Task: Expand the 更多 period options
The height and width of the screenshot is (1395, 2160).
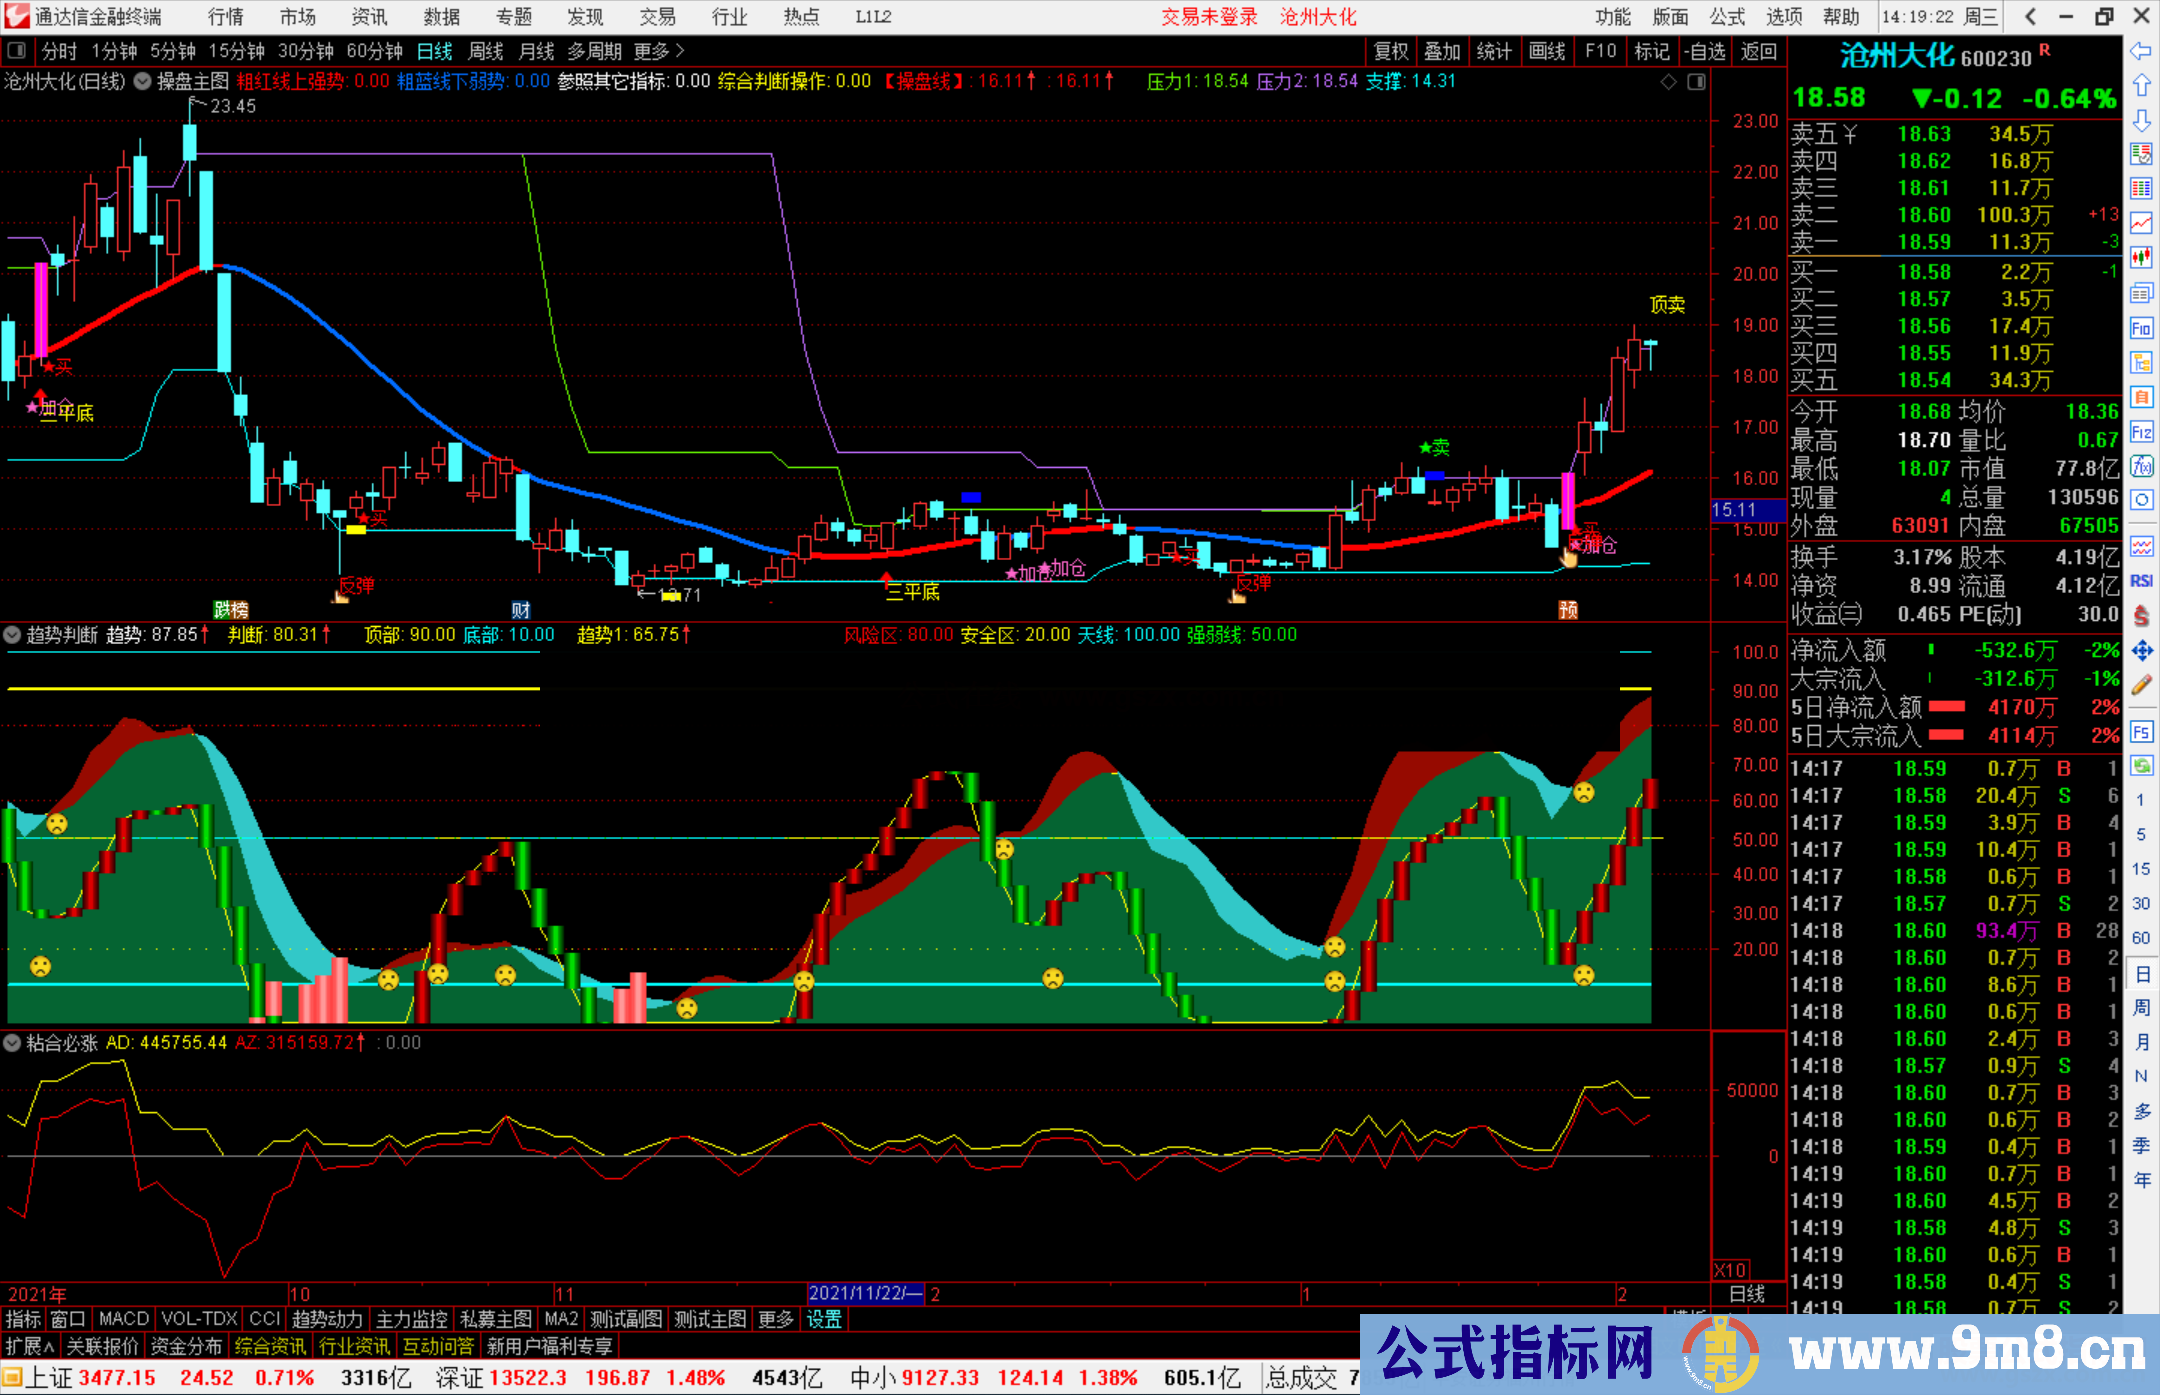Action: [659, 51]
